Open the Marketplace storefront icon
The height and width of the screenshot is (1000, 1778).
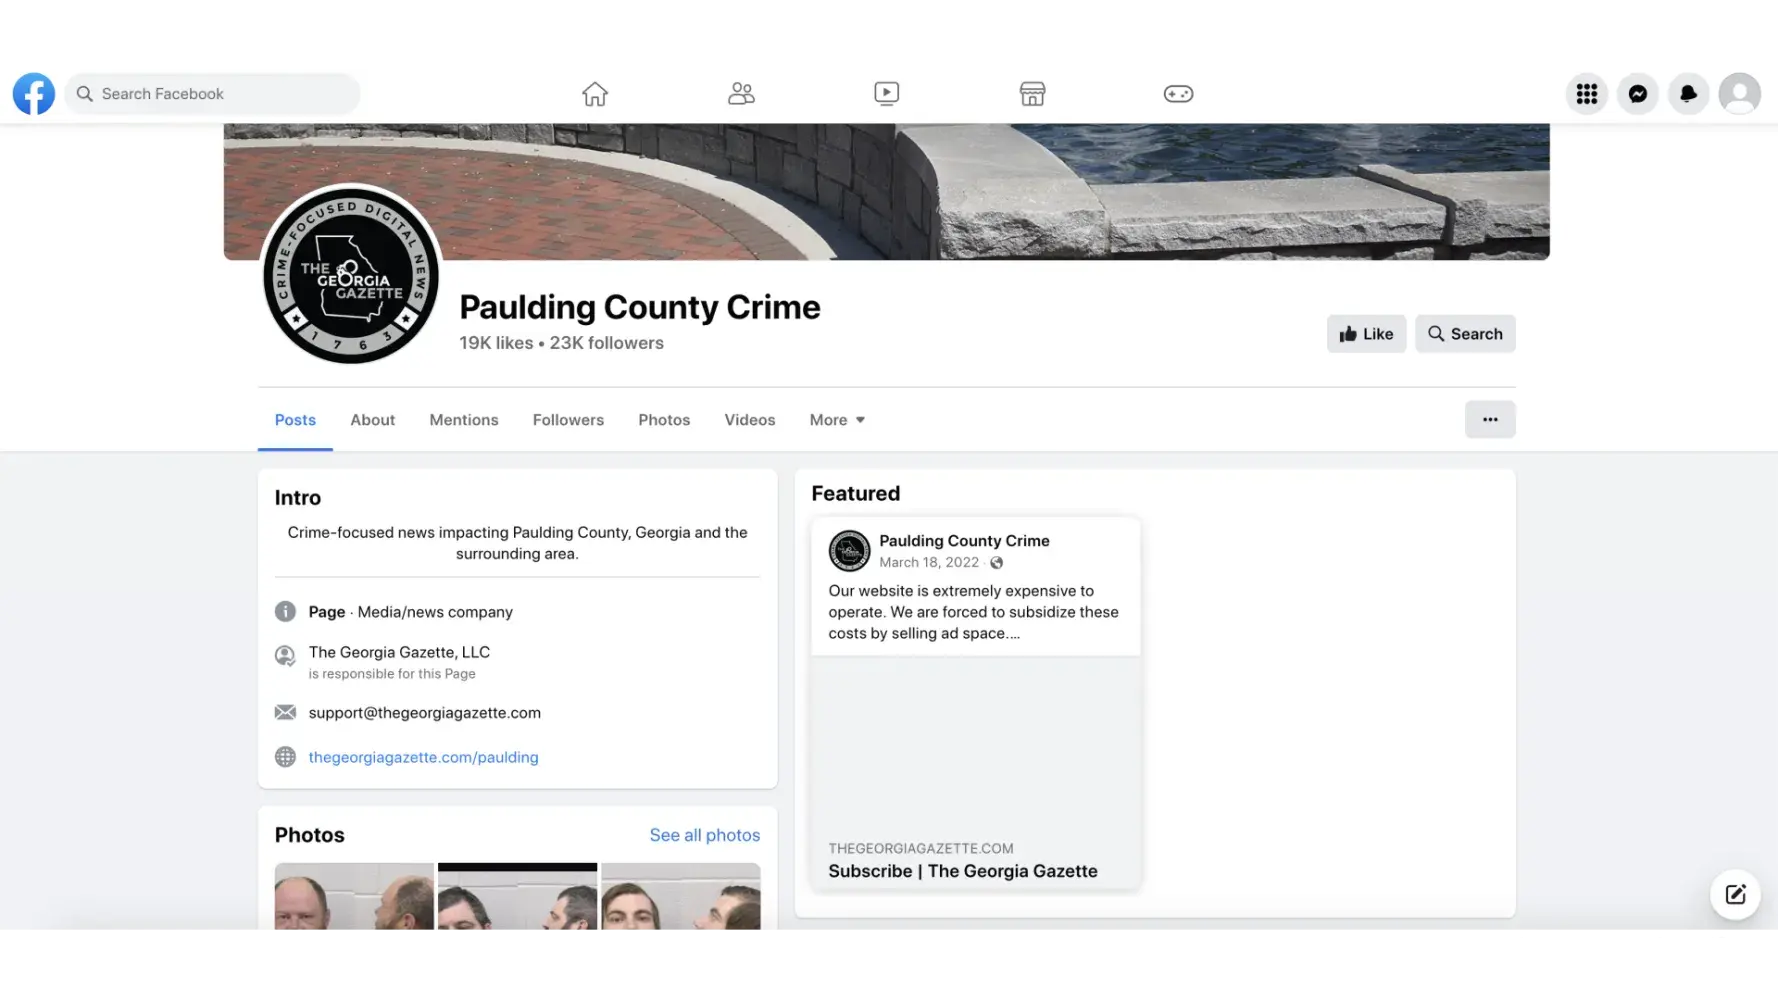click(x=1032, y=94)
